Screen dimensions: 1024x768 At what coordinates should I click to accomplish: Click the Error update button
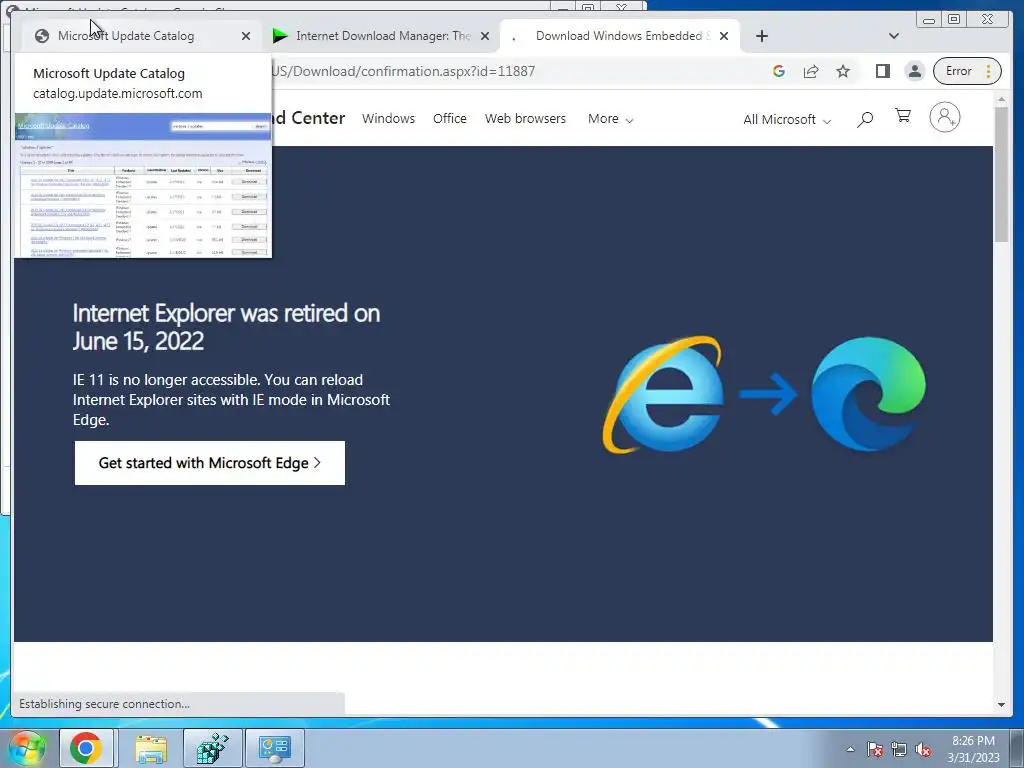click(967, 71)
